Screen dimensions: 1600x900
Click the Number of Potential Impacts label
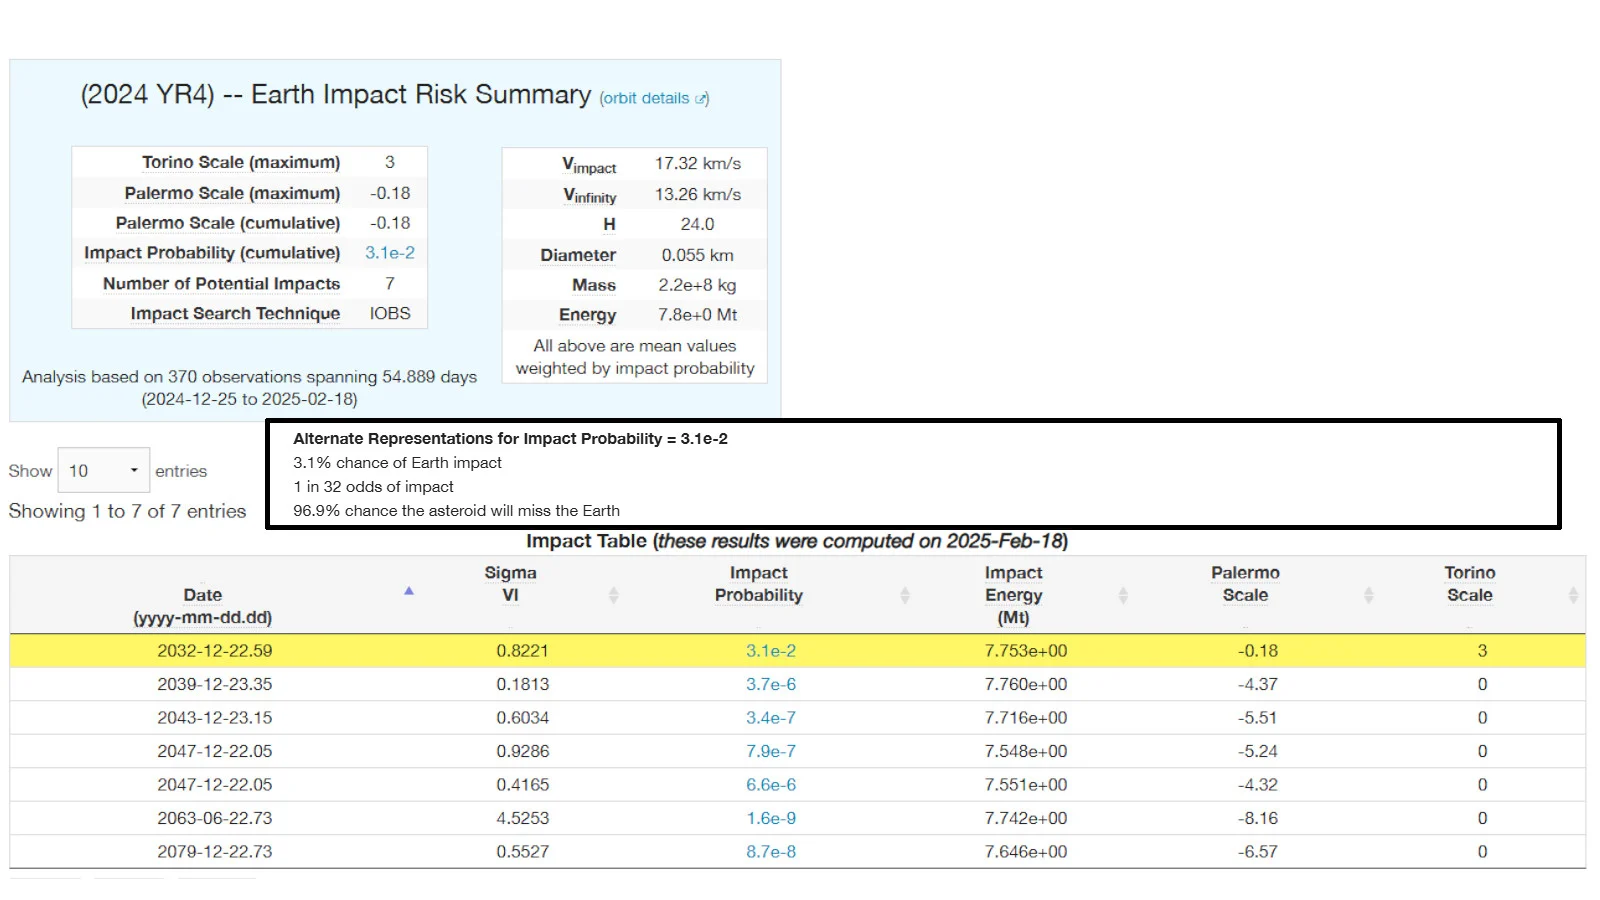[221, 284]
